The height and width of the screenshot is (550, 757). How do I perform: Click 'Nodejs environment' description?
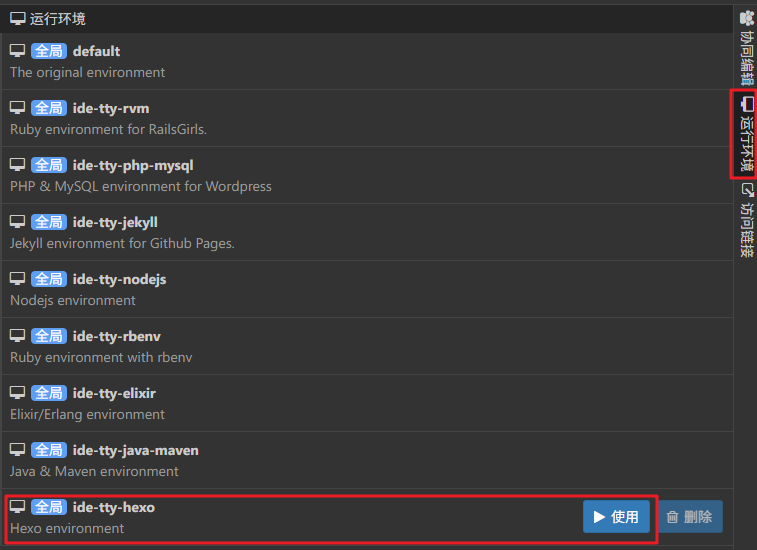73,300
